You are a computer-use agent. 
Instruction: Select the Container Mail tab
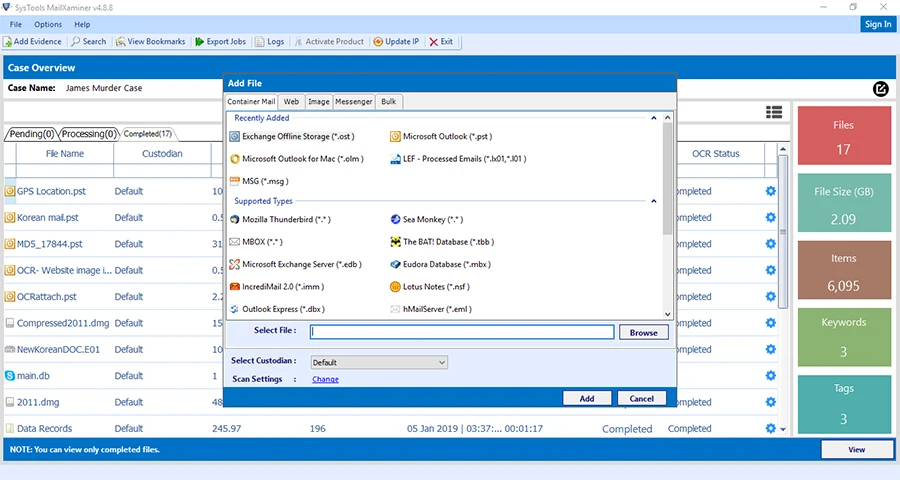tap(251, 102)
